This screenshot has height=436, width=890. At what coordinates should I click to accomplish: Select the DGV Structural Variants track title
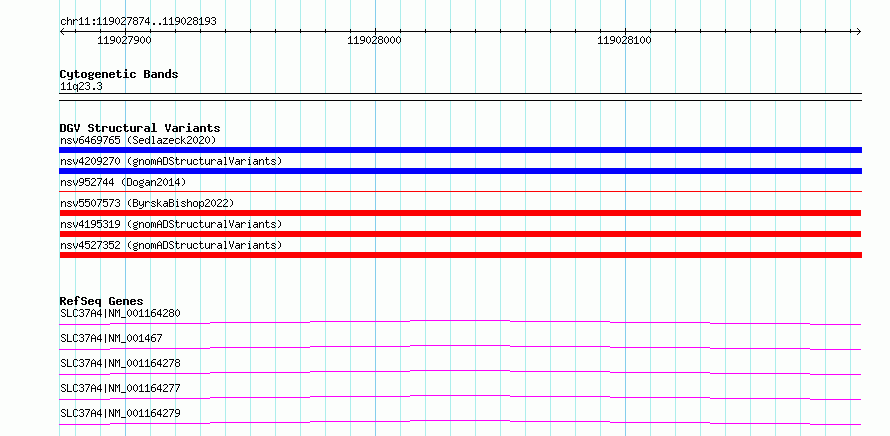pos(140,128)
